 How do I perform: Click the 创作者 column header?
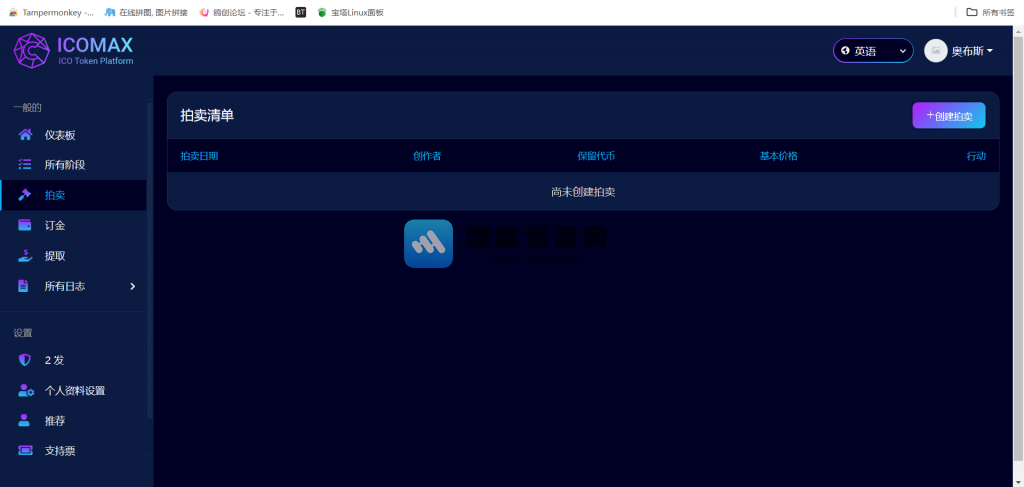(426, 156)
